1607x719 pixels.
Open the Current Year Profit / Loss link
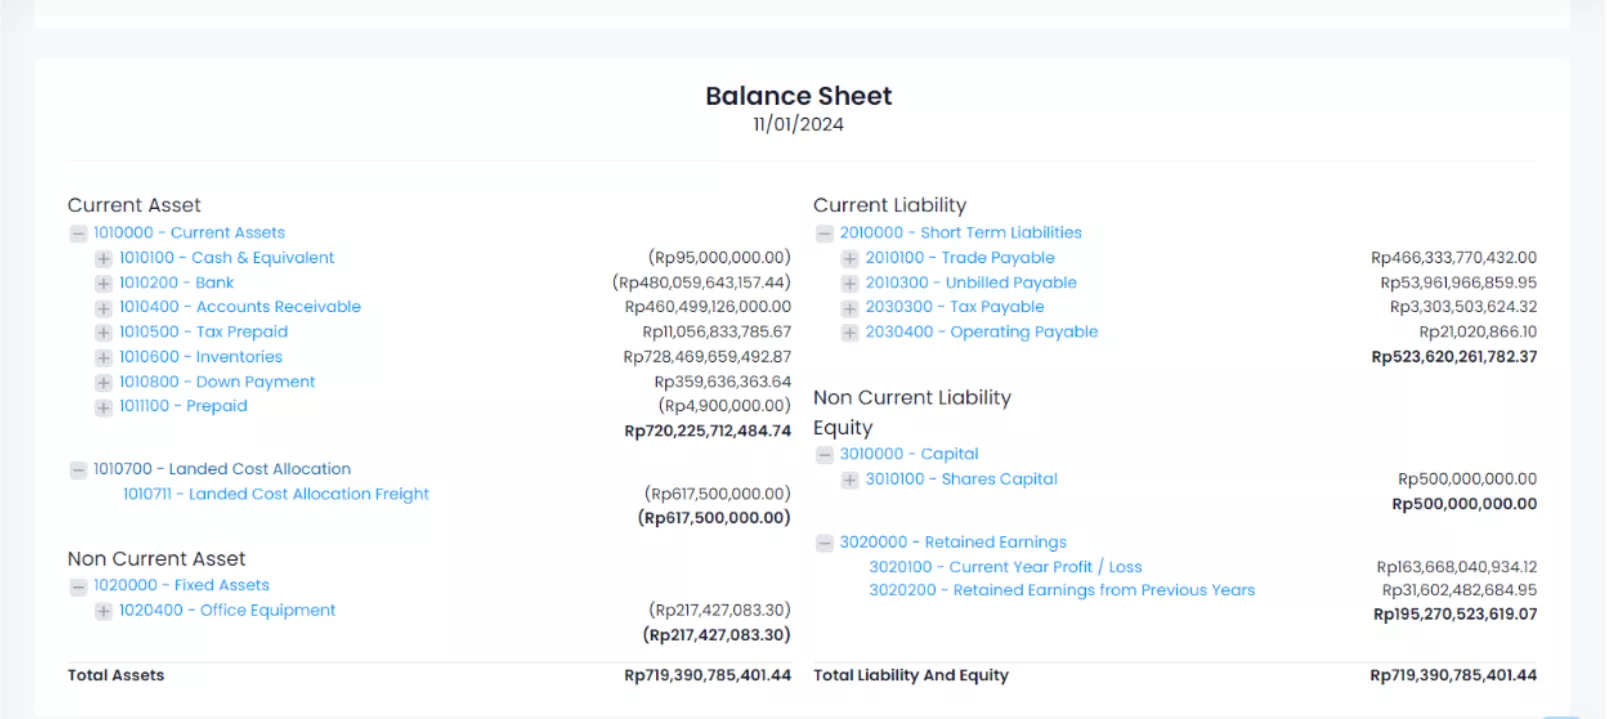1005,567
